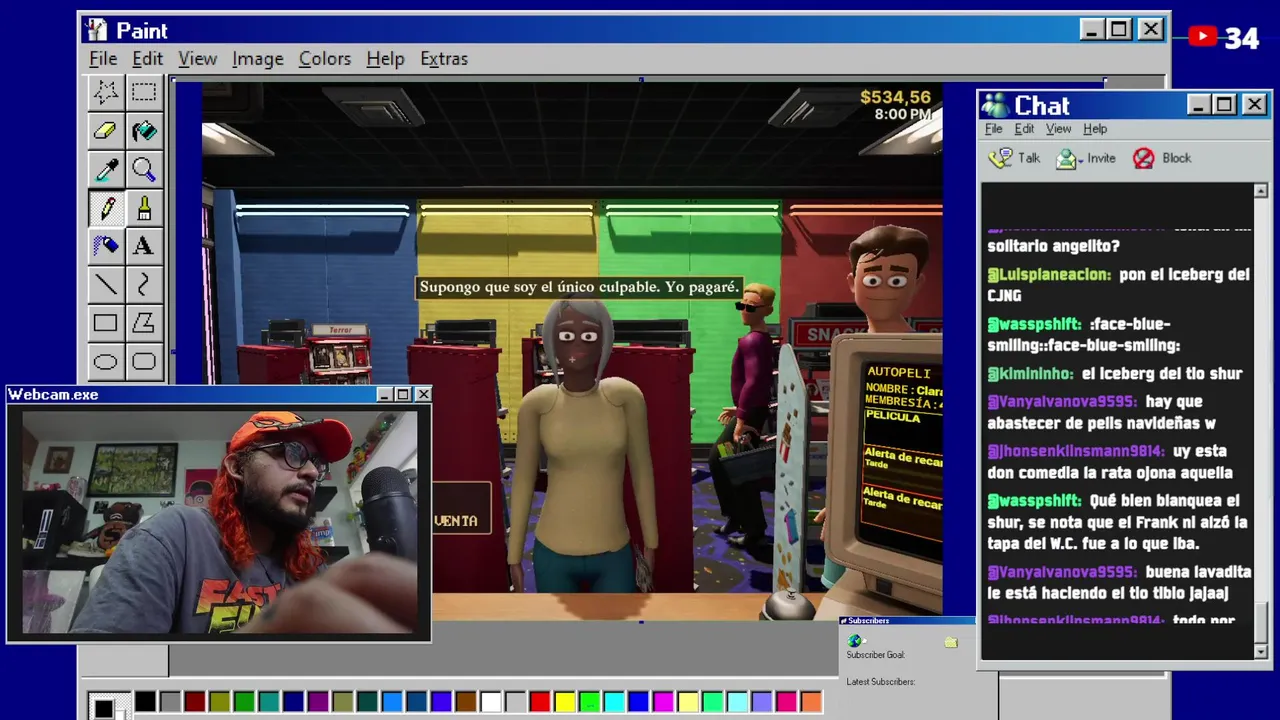
Task: Open the File menu in Chat window
Action: [994, 129]
